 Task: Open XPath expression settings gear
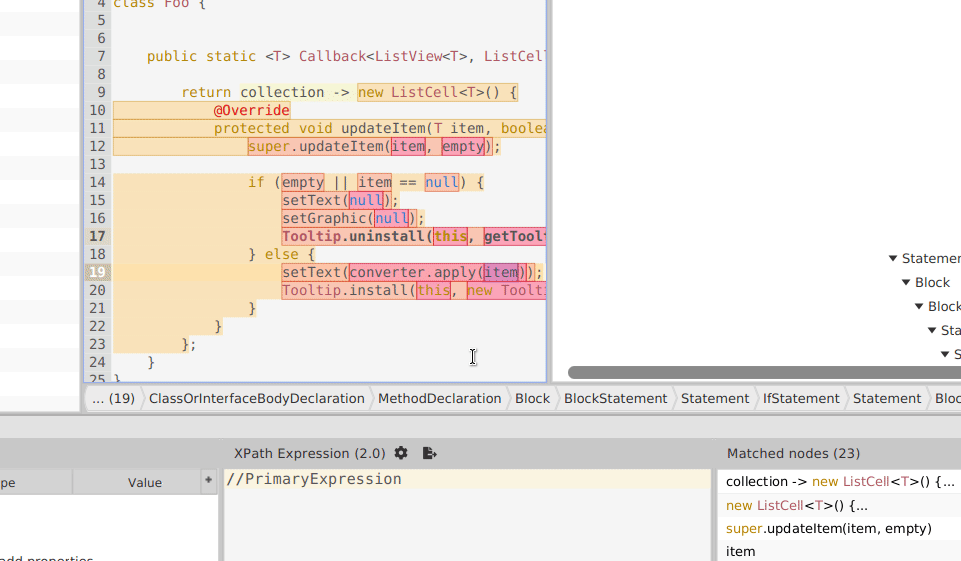point(401,453)
